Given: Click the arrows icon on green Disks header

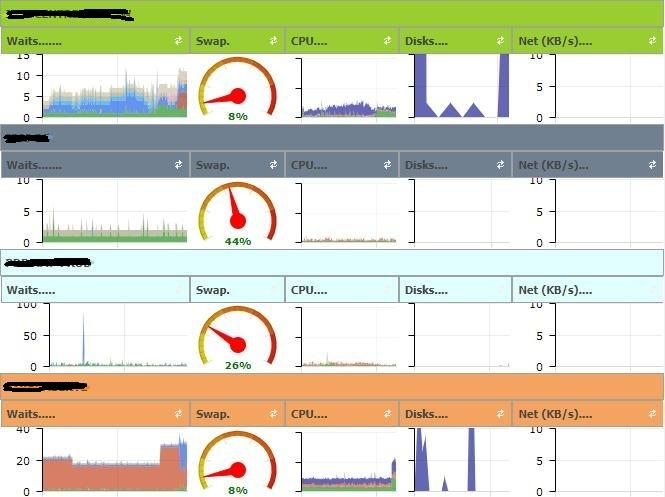Looking at the screenshot, I should pyautogui.click(x=501, y=41).
